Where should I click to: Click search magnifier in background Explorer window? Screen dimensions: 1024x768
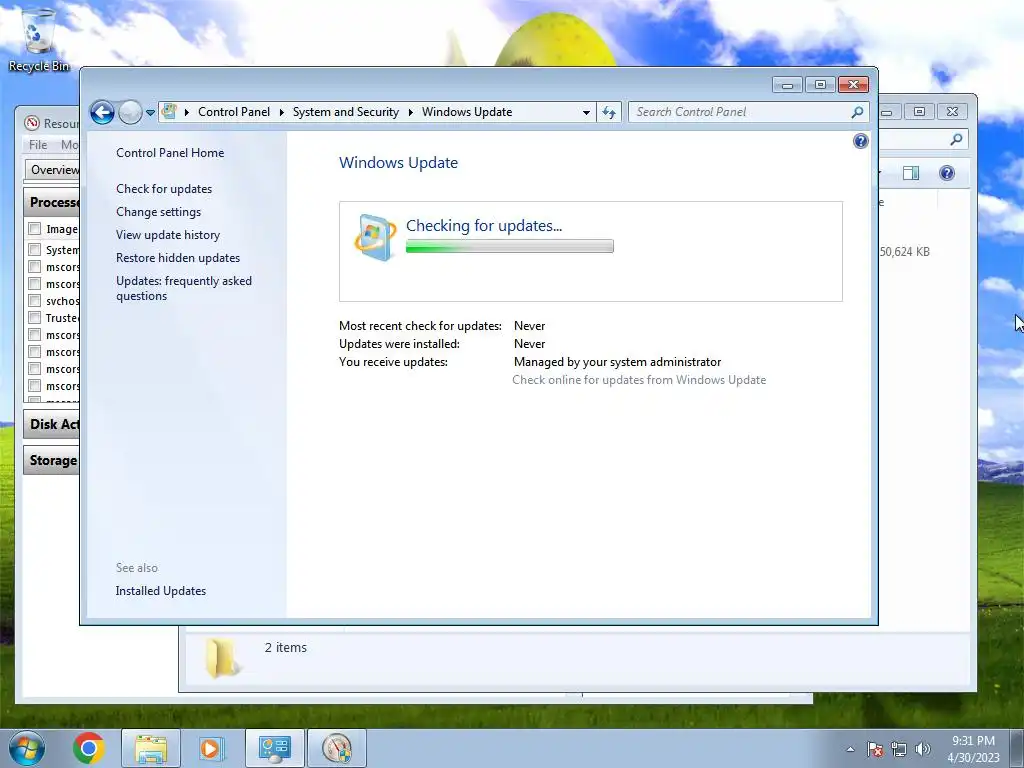point(956,140)
